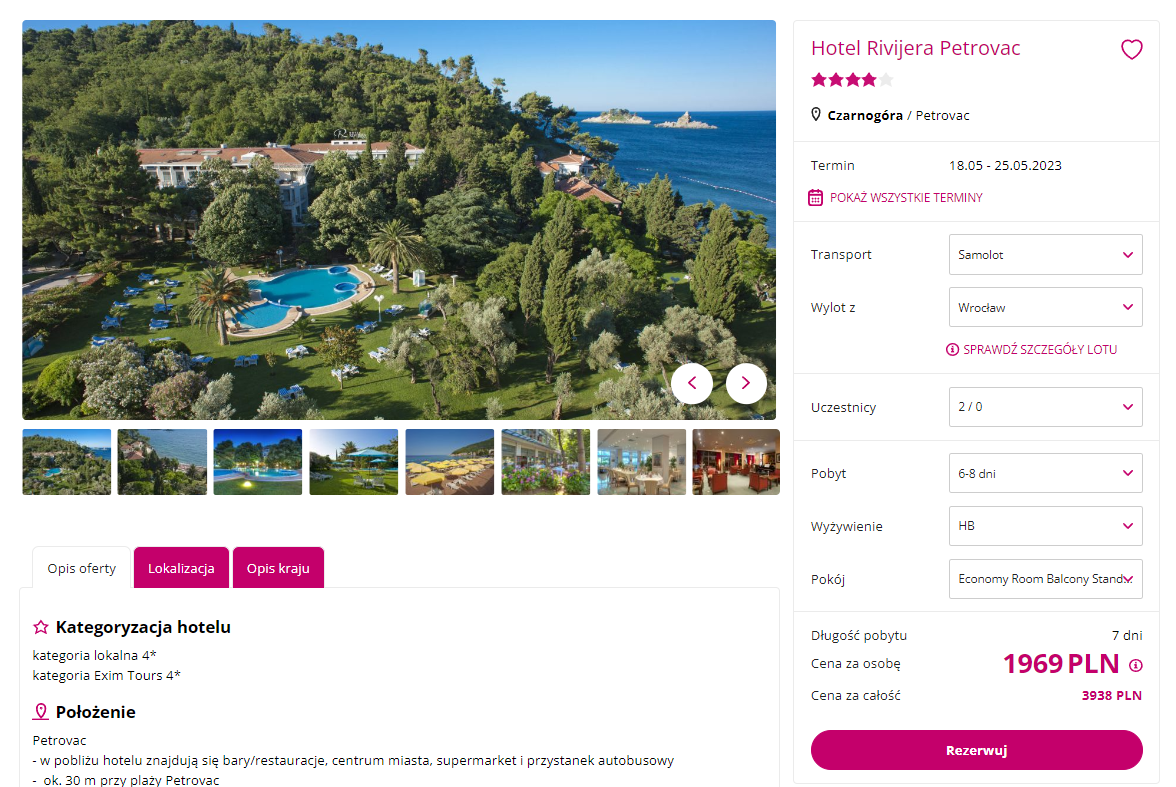
Task: Open the Wyżywienie dropdown showing HB
Action: coord(1045,526)
